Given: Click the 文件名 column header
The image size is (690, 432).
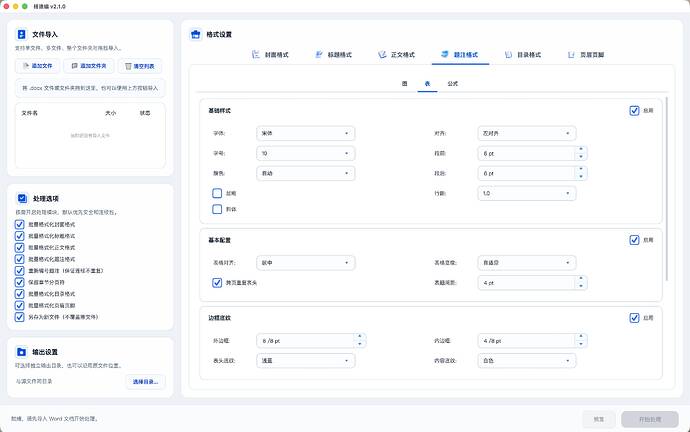Looking at the screenshot, I should [x=29, y=113].
